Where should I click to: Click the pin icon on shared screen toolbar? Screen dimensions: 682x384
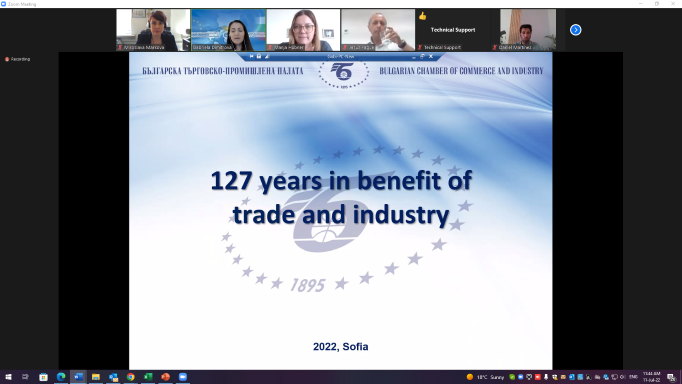coord(251,57)
